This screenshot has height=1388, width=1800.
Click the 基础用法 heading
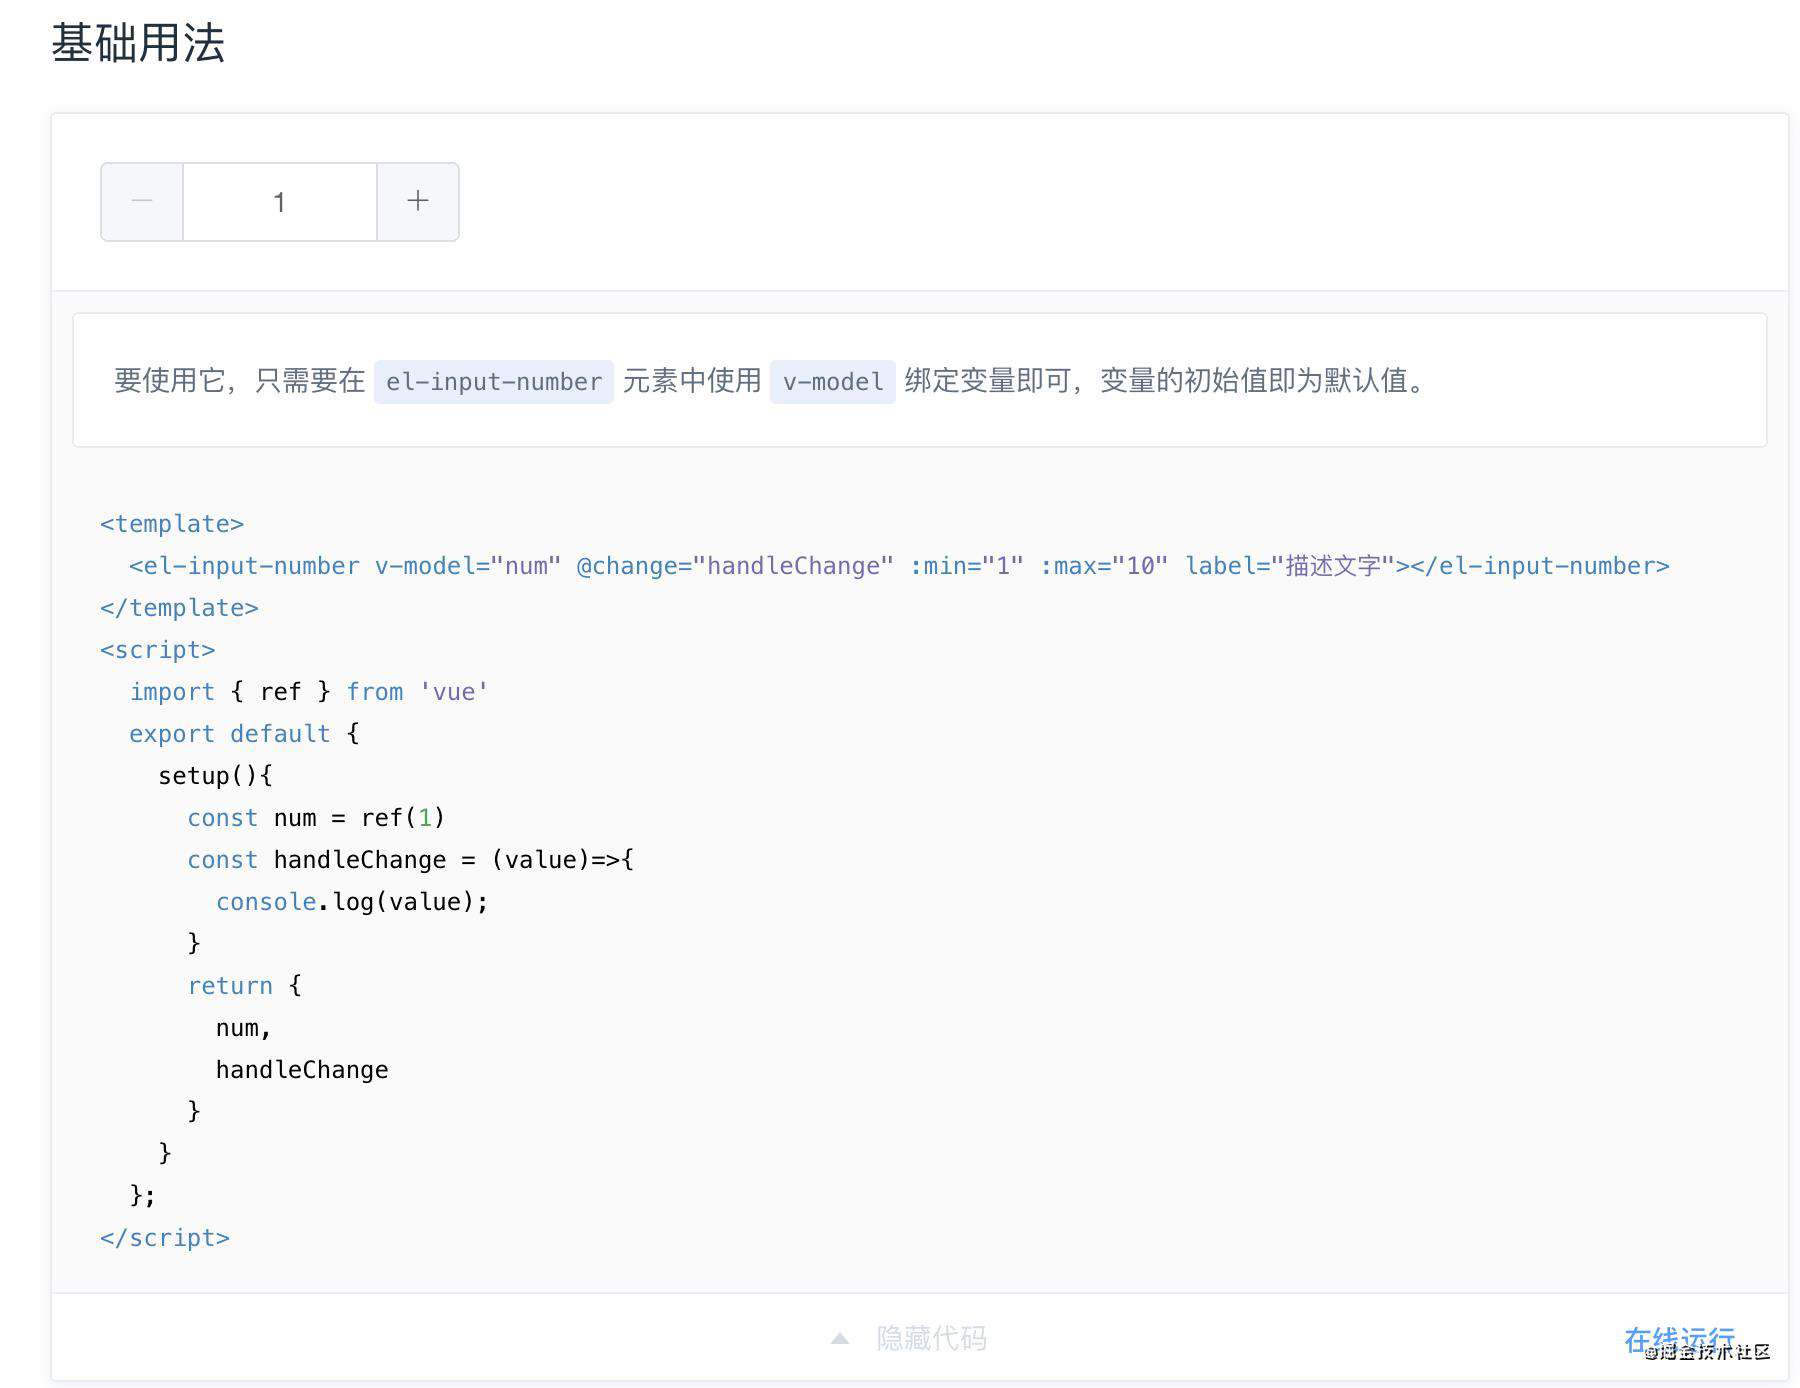click(x=138, y=43)
